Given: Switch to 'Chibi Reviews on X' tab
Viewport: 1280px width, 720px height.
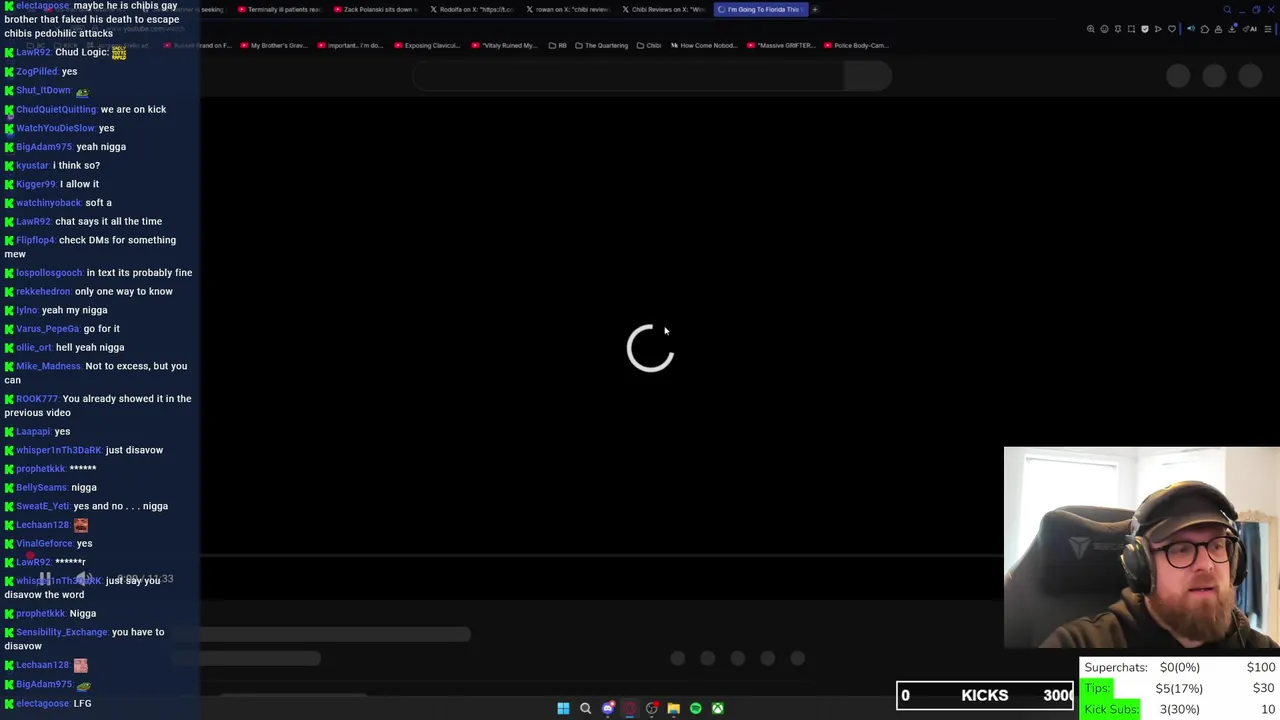Looking at the screenshot, I should point(663,9).
